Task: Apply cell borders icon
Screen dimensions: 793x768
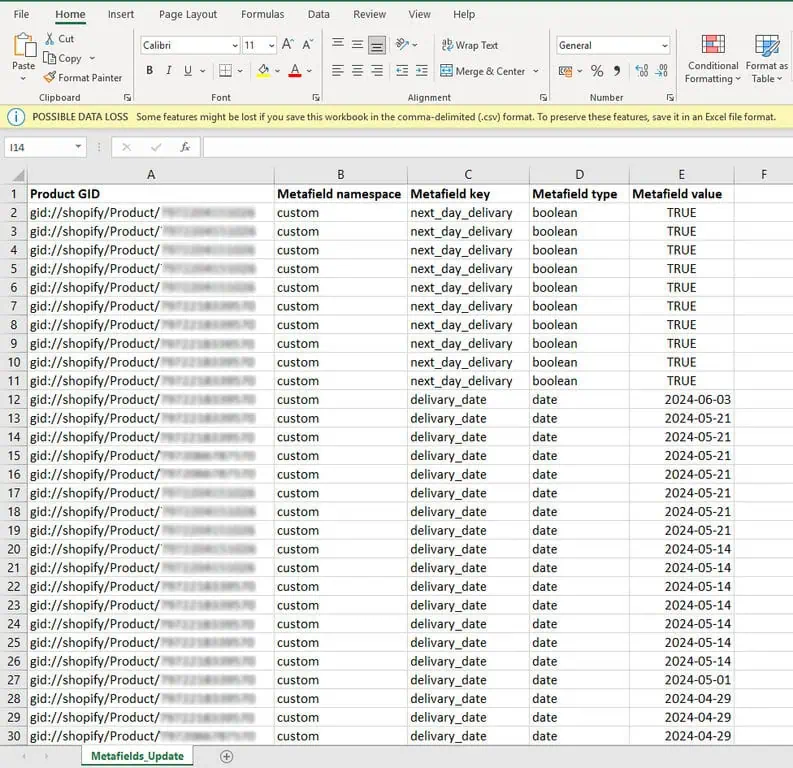Action: point(226,70)
